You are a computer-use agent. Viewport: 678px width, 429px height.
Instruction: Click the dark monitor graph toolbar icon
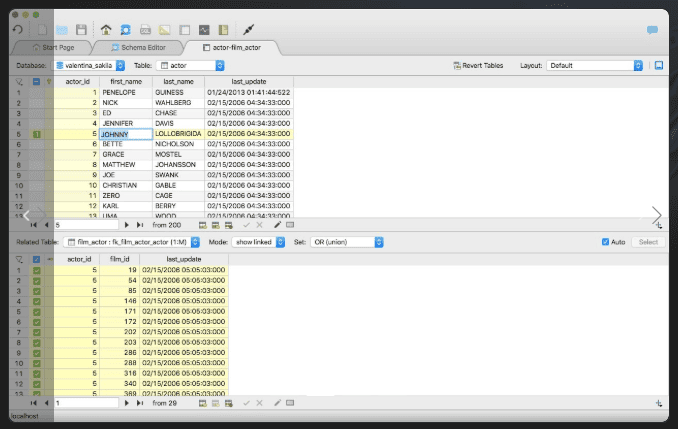tap(204, 29)
